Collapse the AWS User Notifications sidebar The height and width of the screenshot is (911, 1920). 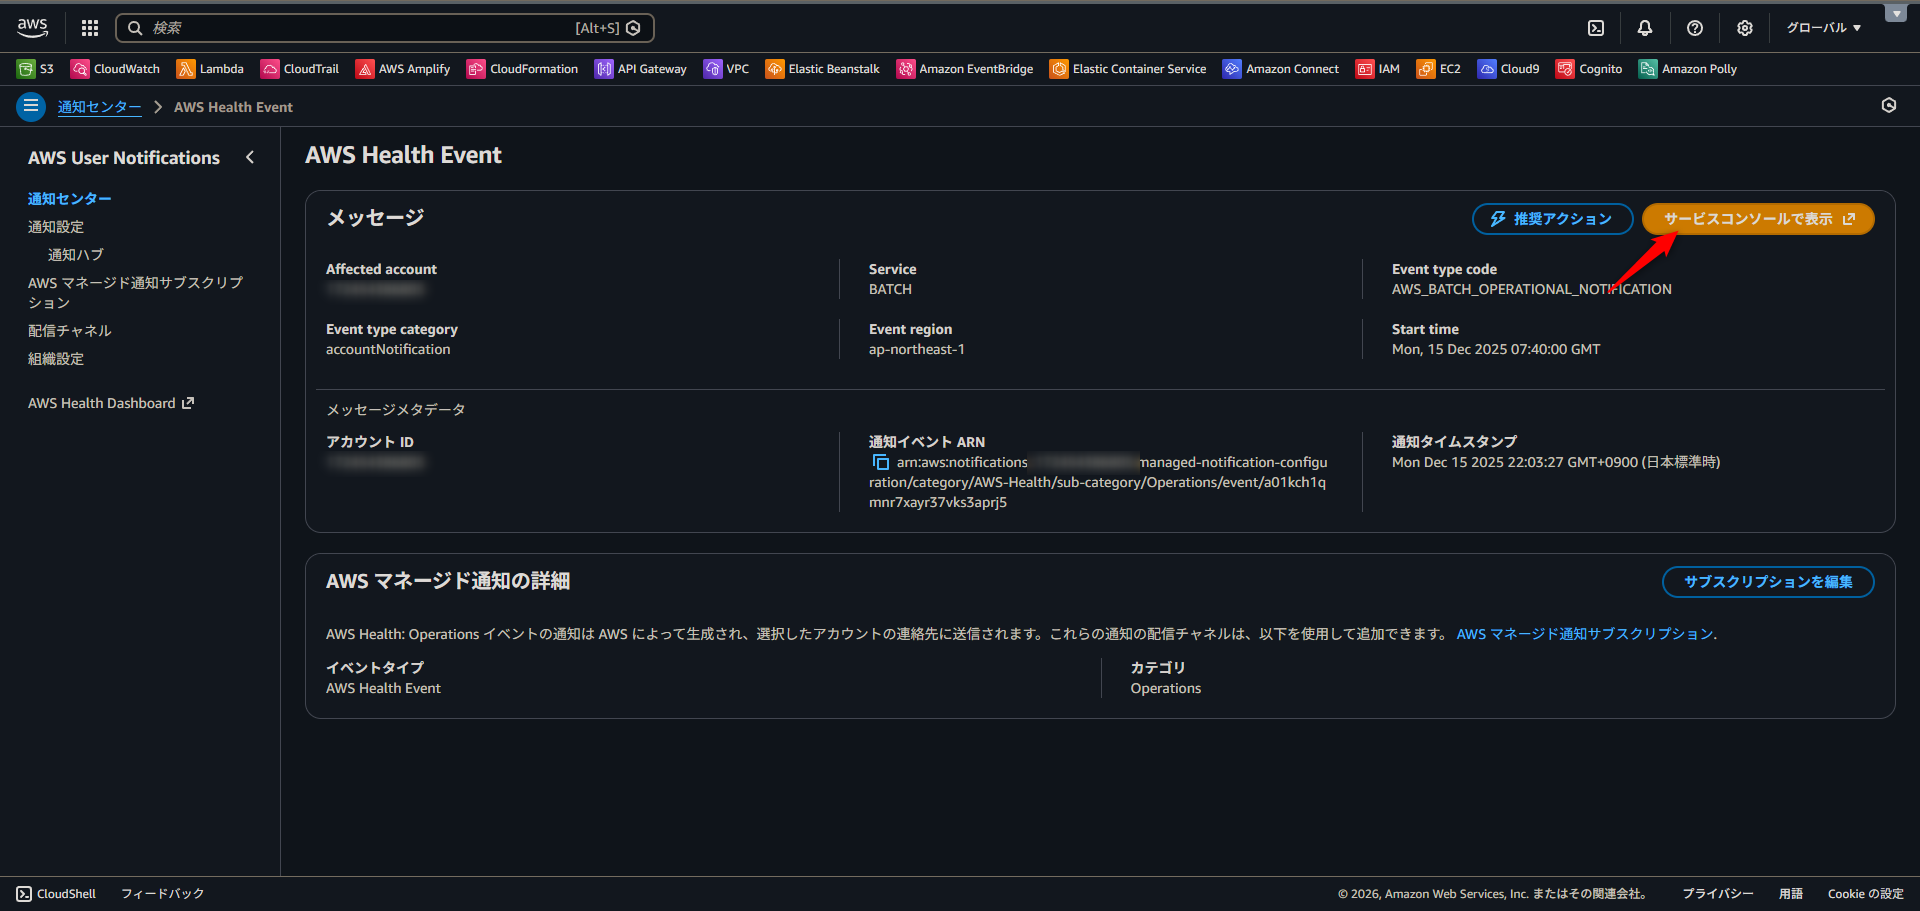250,157
